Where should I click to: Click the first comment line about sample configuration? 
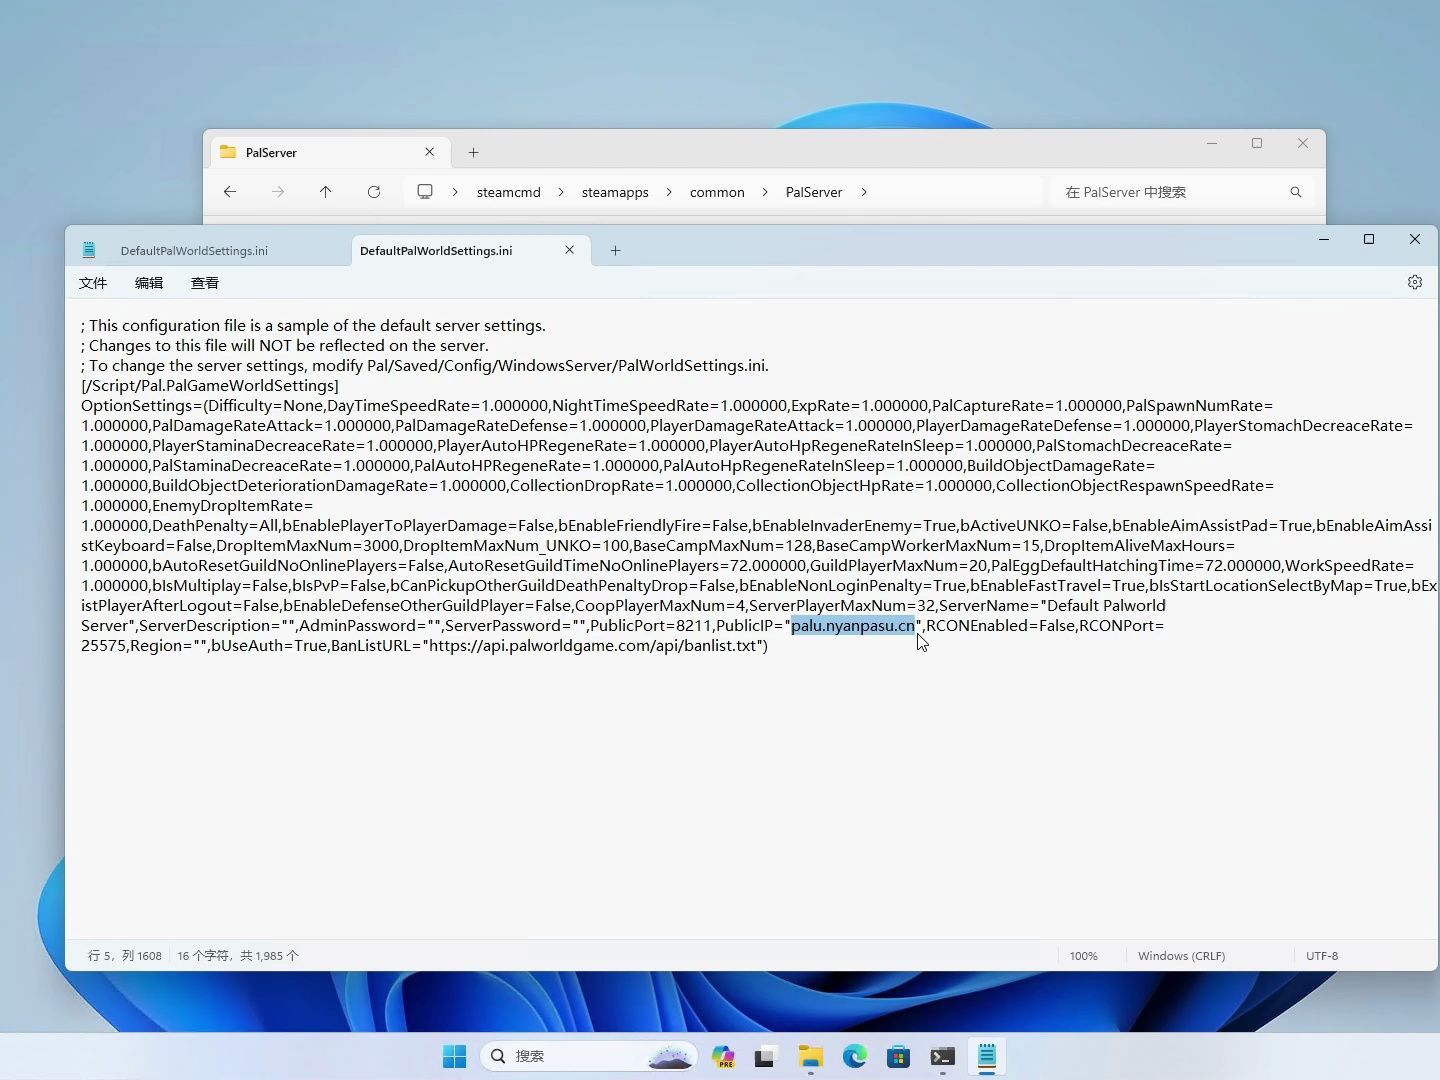[313, 326]
